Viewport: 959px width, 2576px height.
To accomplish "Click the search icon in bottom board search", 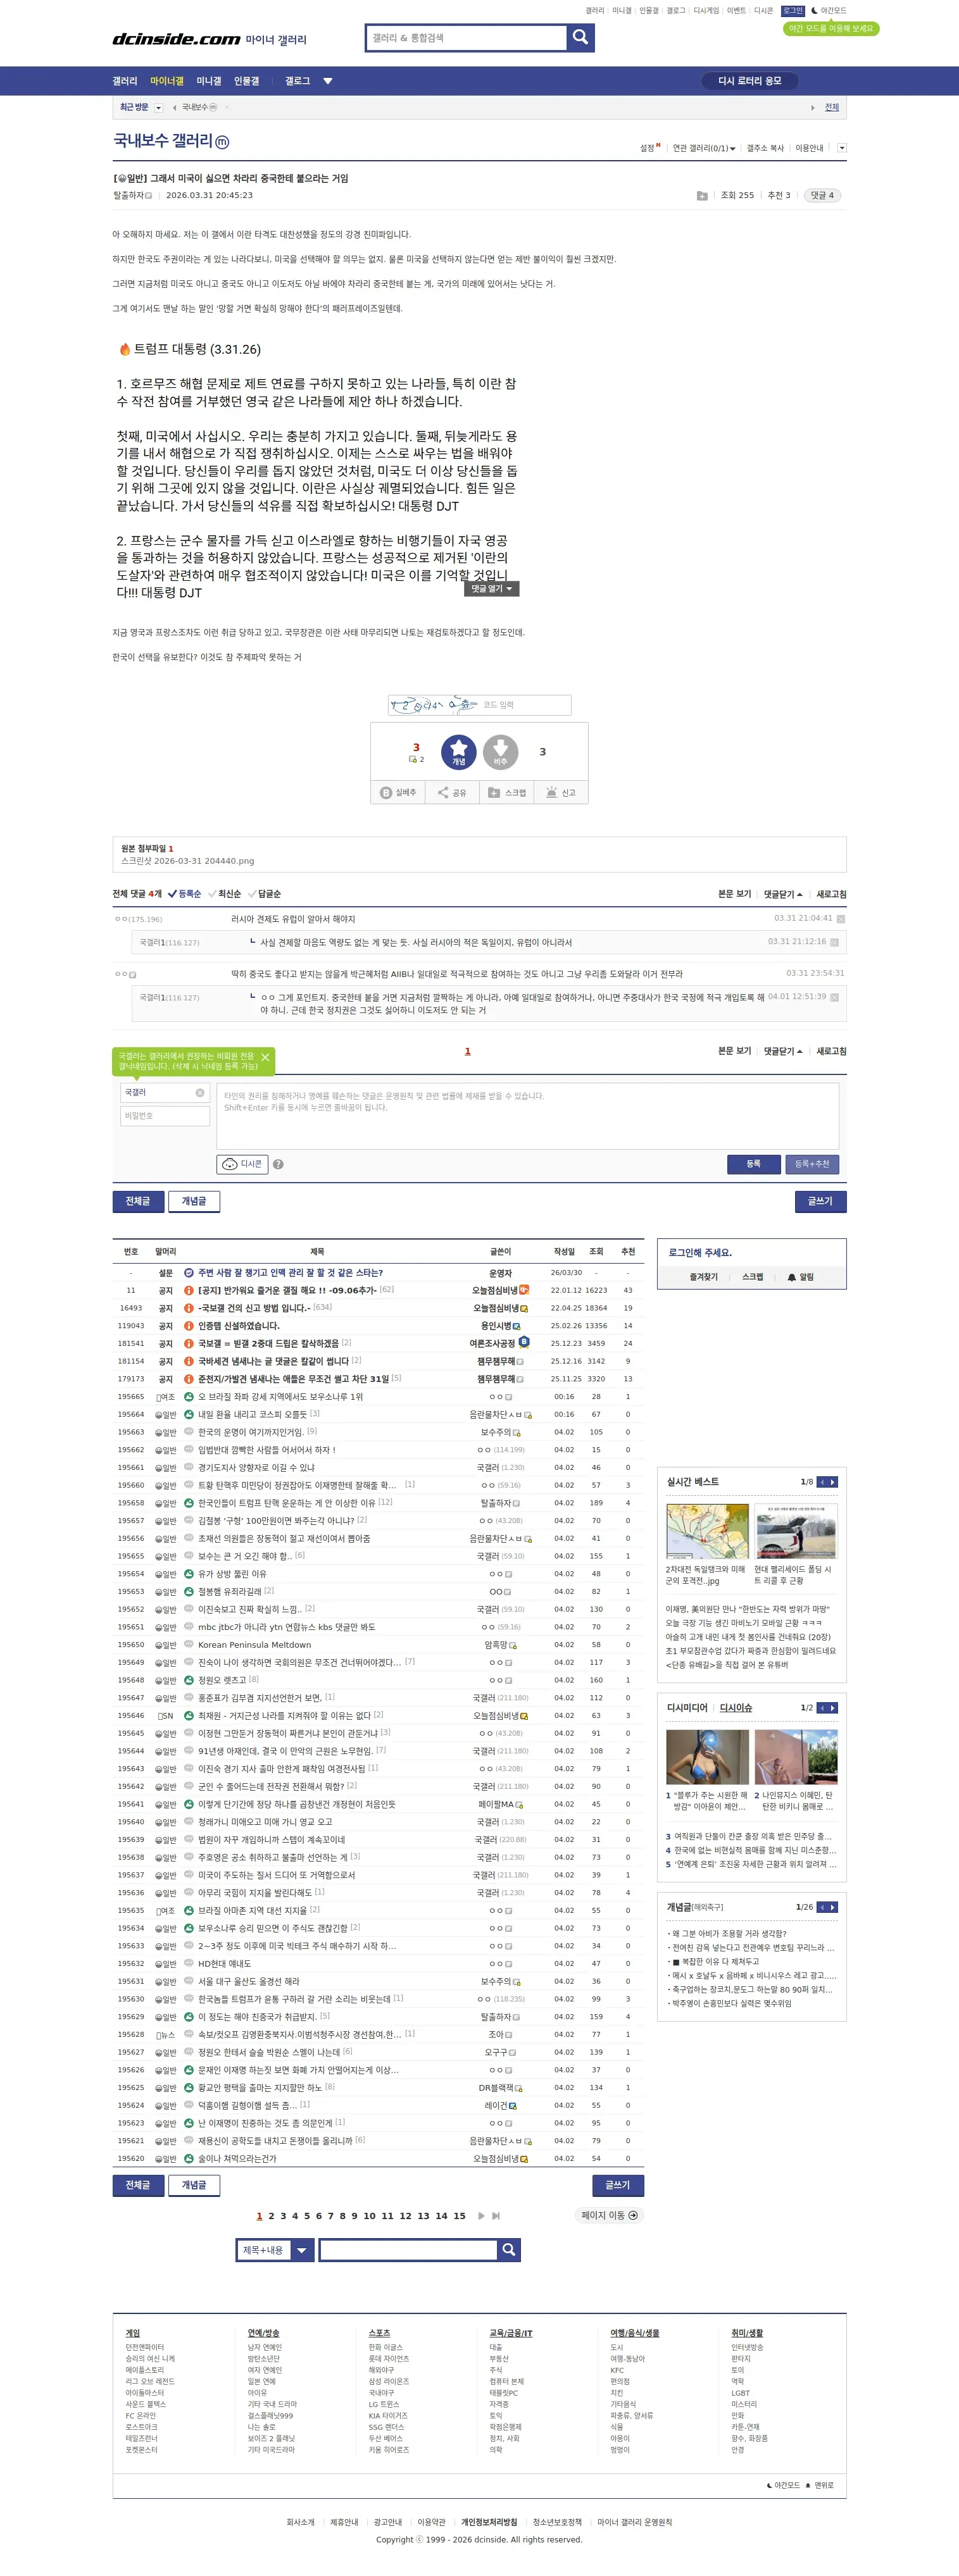I will point(509,2250).
